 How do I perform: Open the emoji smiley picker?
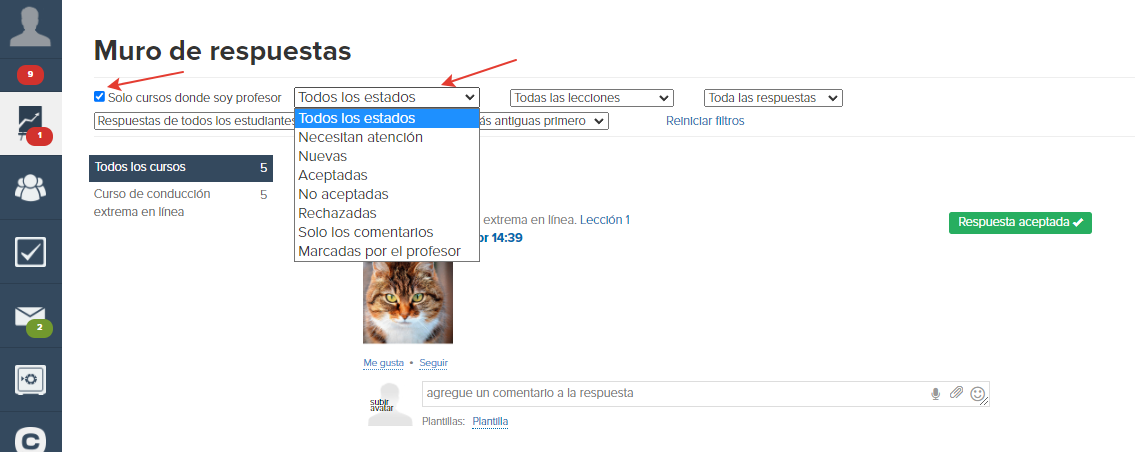(977, 394)
